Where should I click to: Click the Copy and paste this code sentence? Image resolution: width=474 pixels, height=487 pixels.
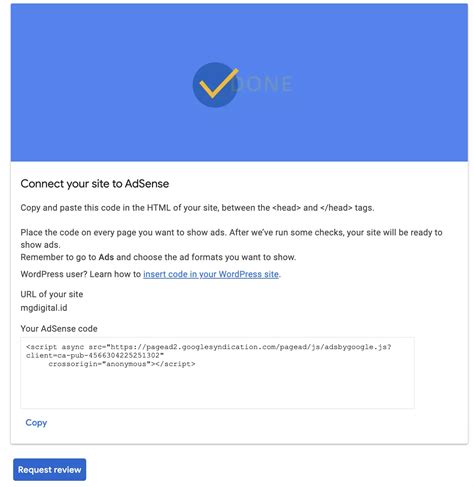tap(197, 208)
